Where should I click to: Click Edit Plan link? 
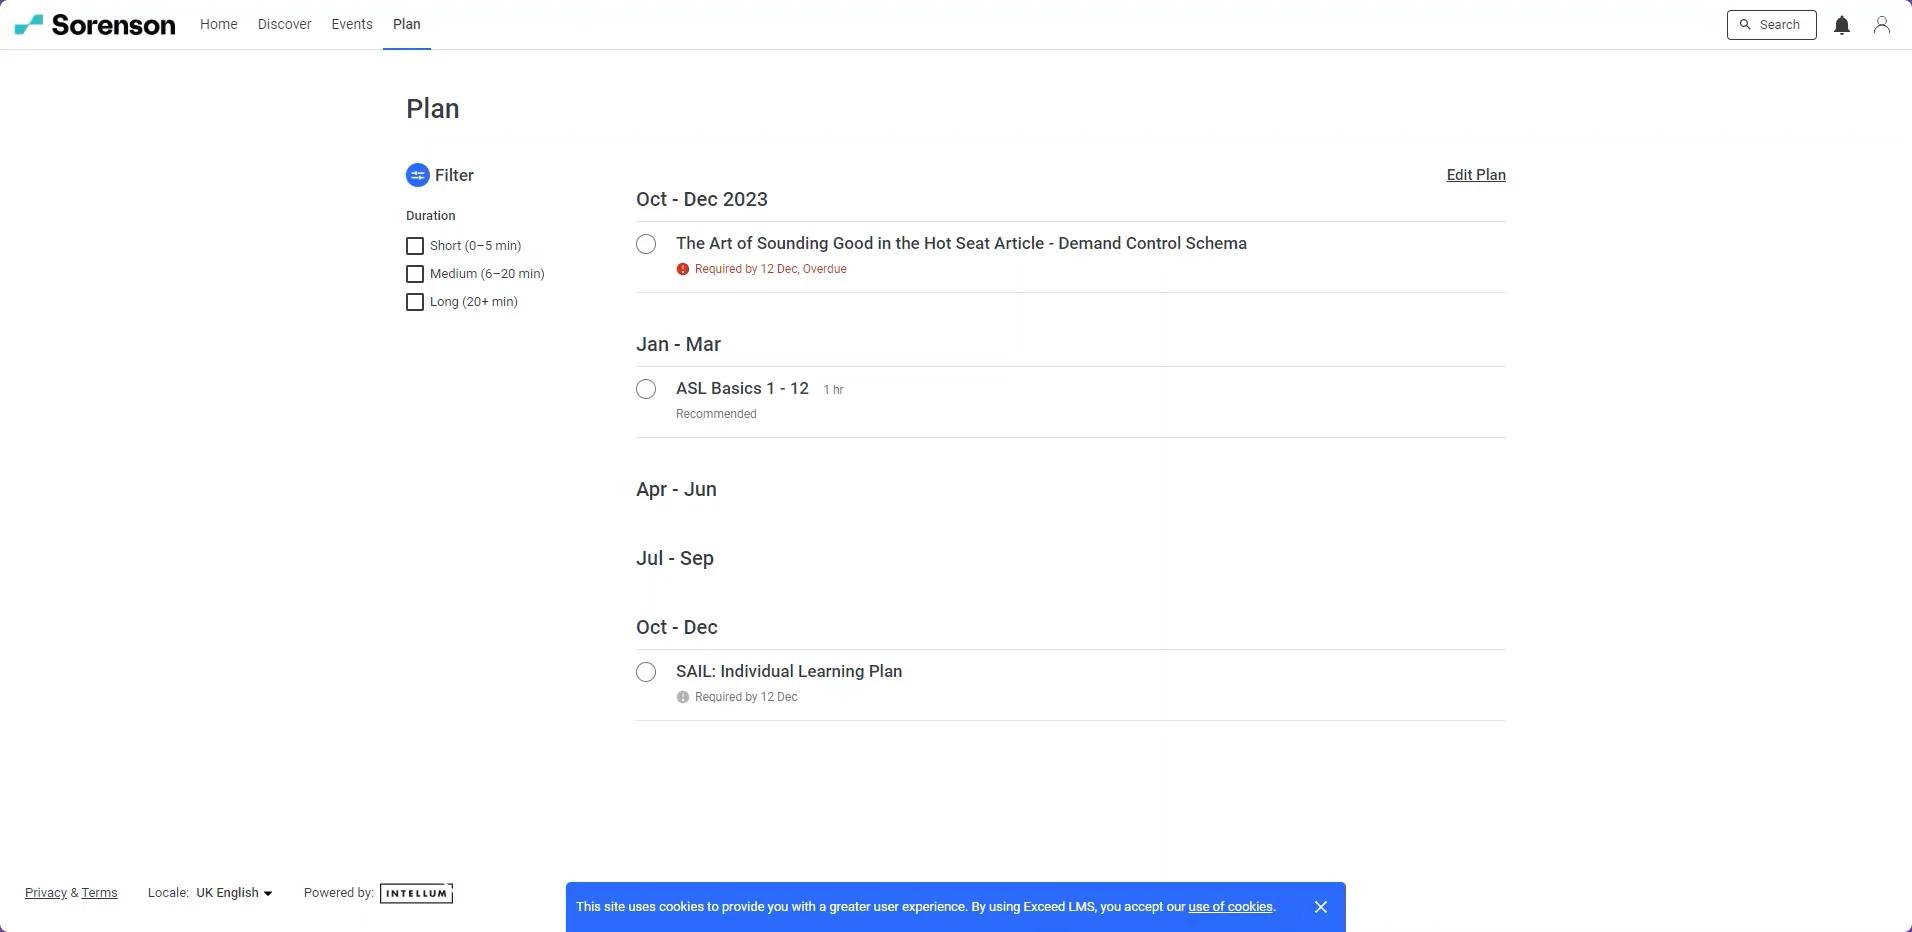[1476, 175]
